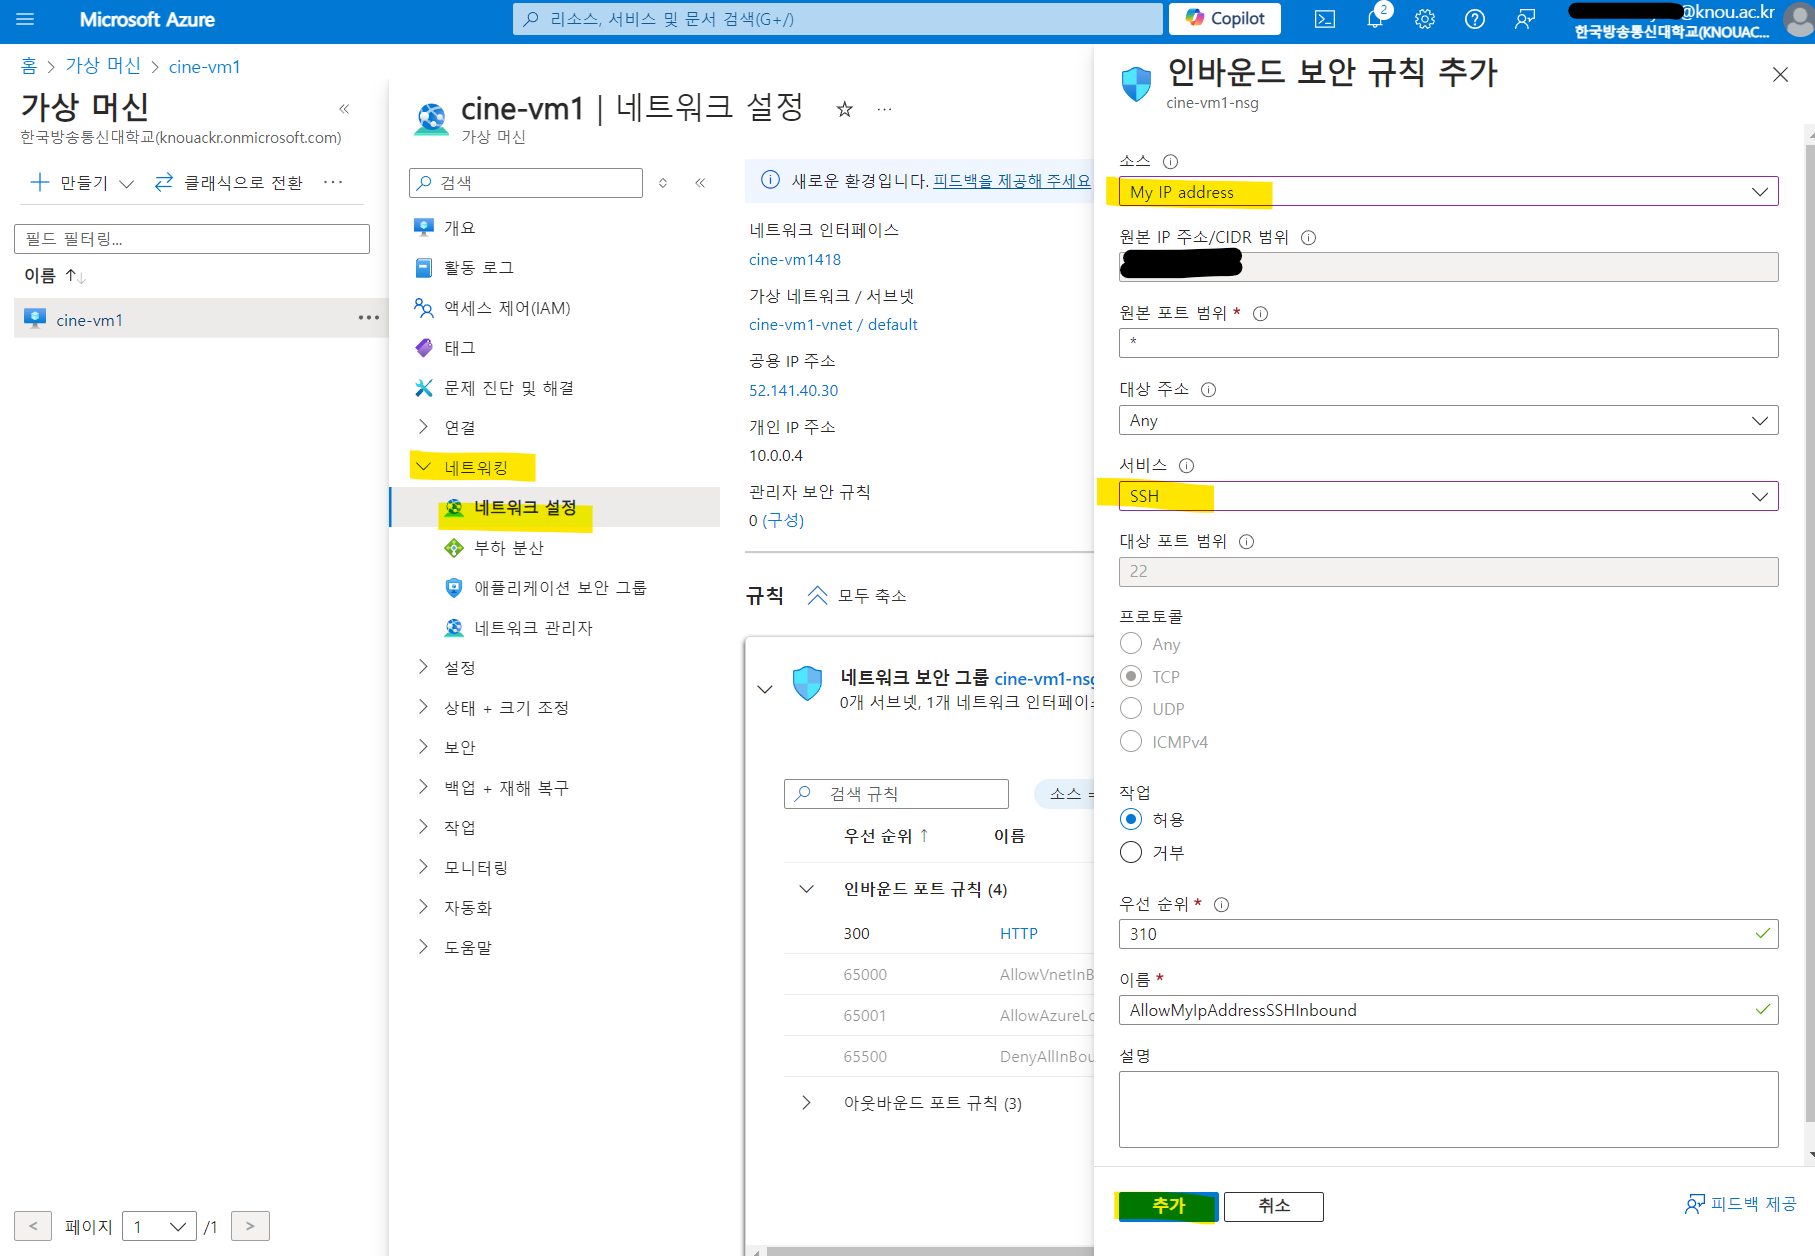The image size is (1815, 1256).
Task: Open 액세스 제어(IAM) menu item
Action: click(x=507, y=308)
